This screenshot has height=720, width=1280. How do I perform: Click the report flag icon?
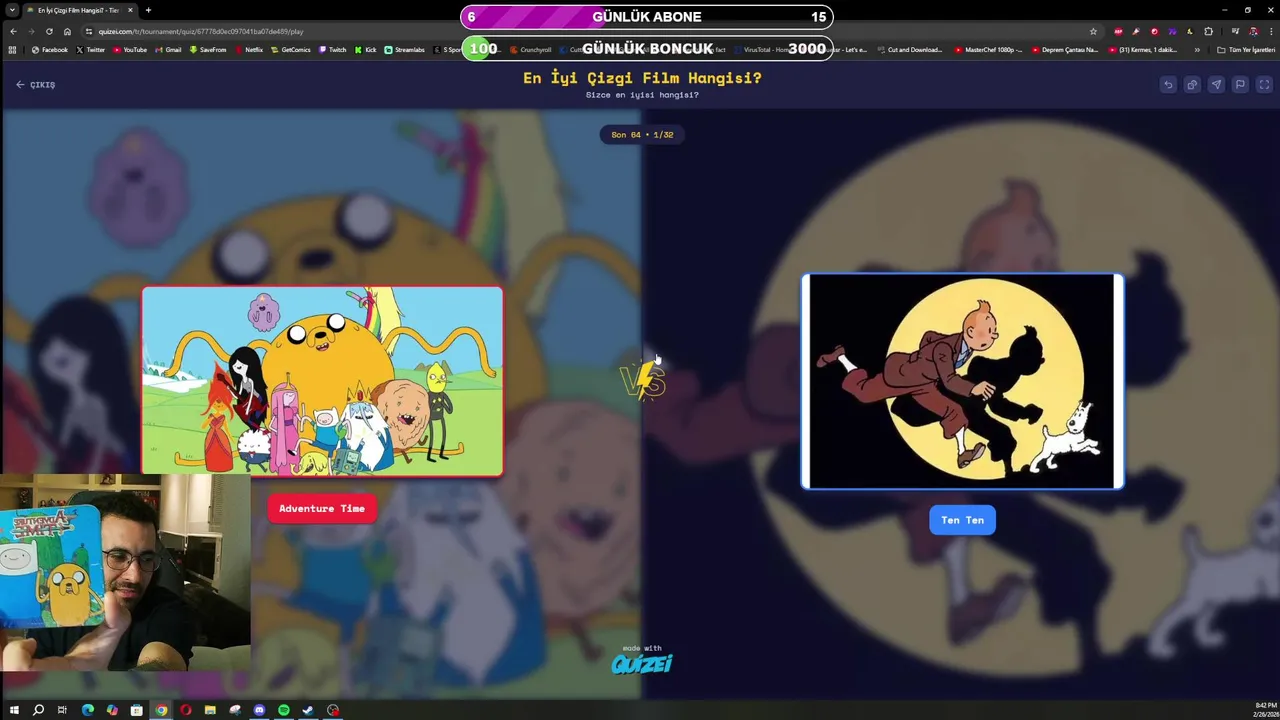[1240, 85]
